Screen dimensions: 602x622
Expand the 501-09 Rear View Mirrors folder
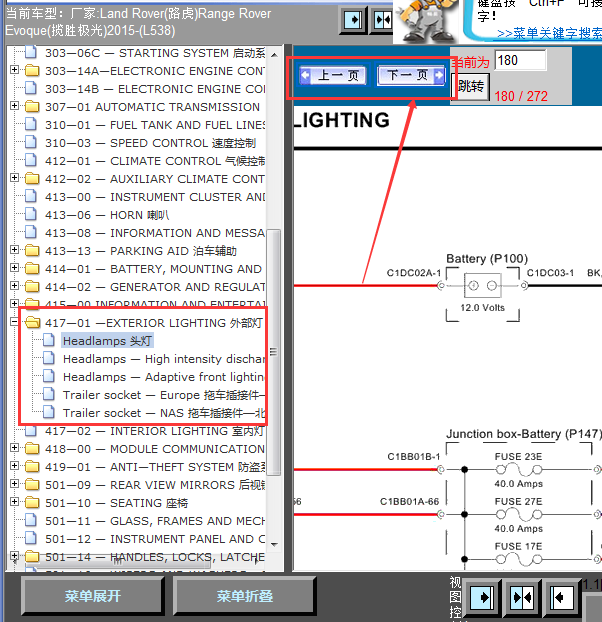[14, 484]
